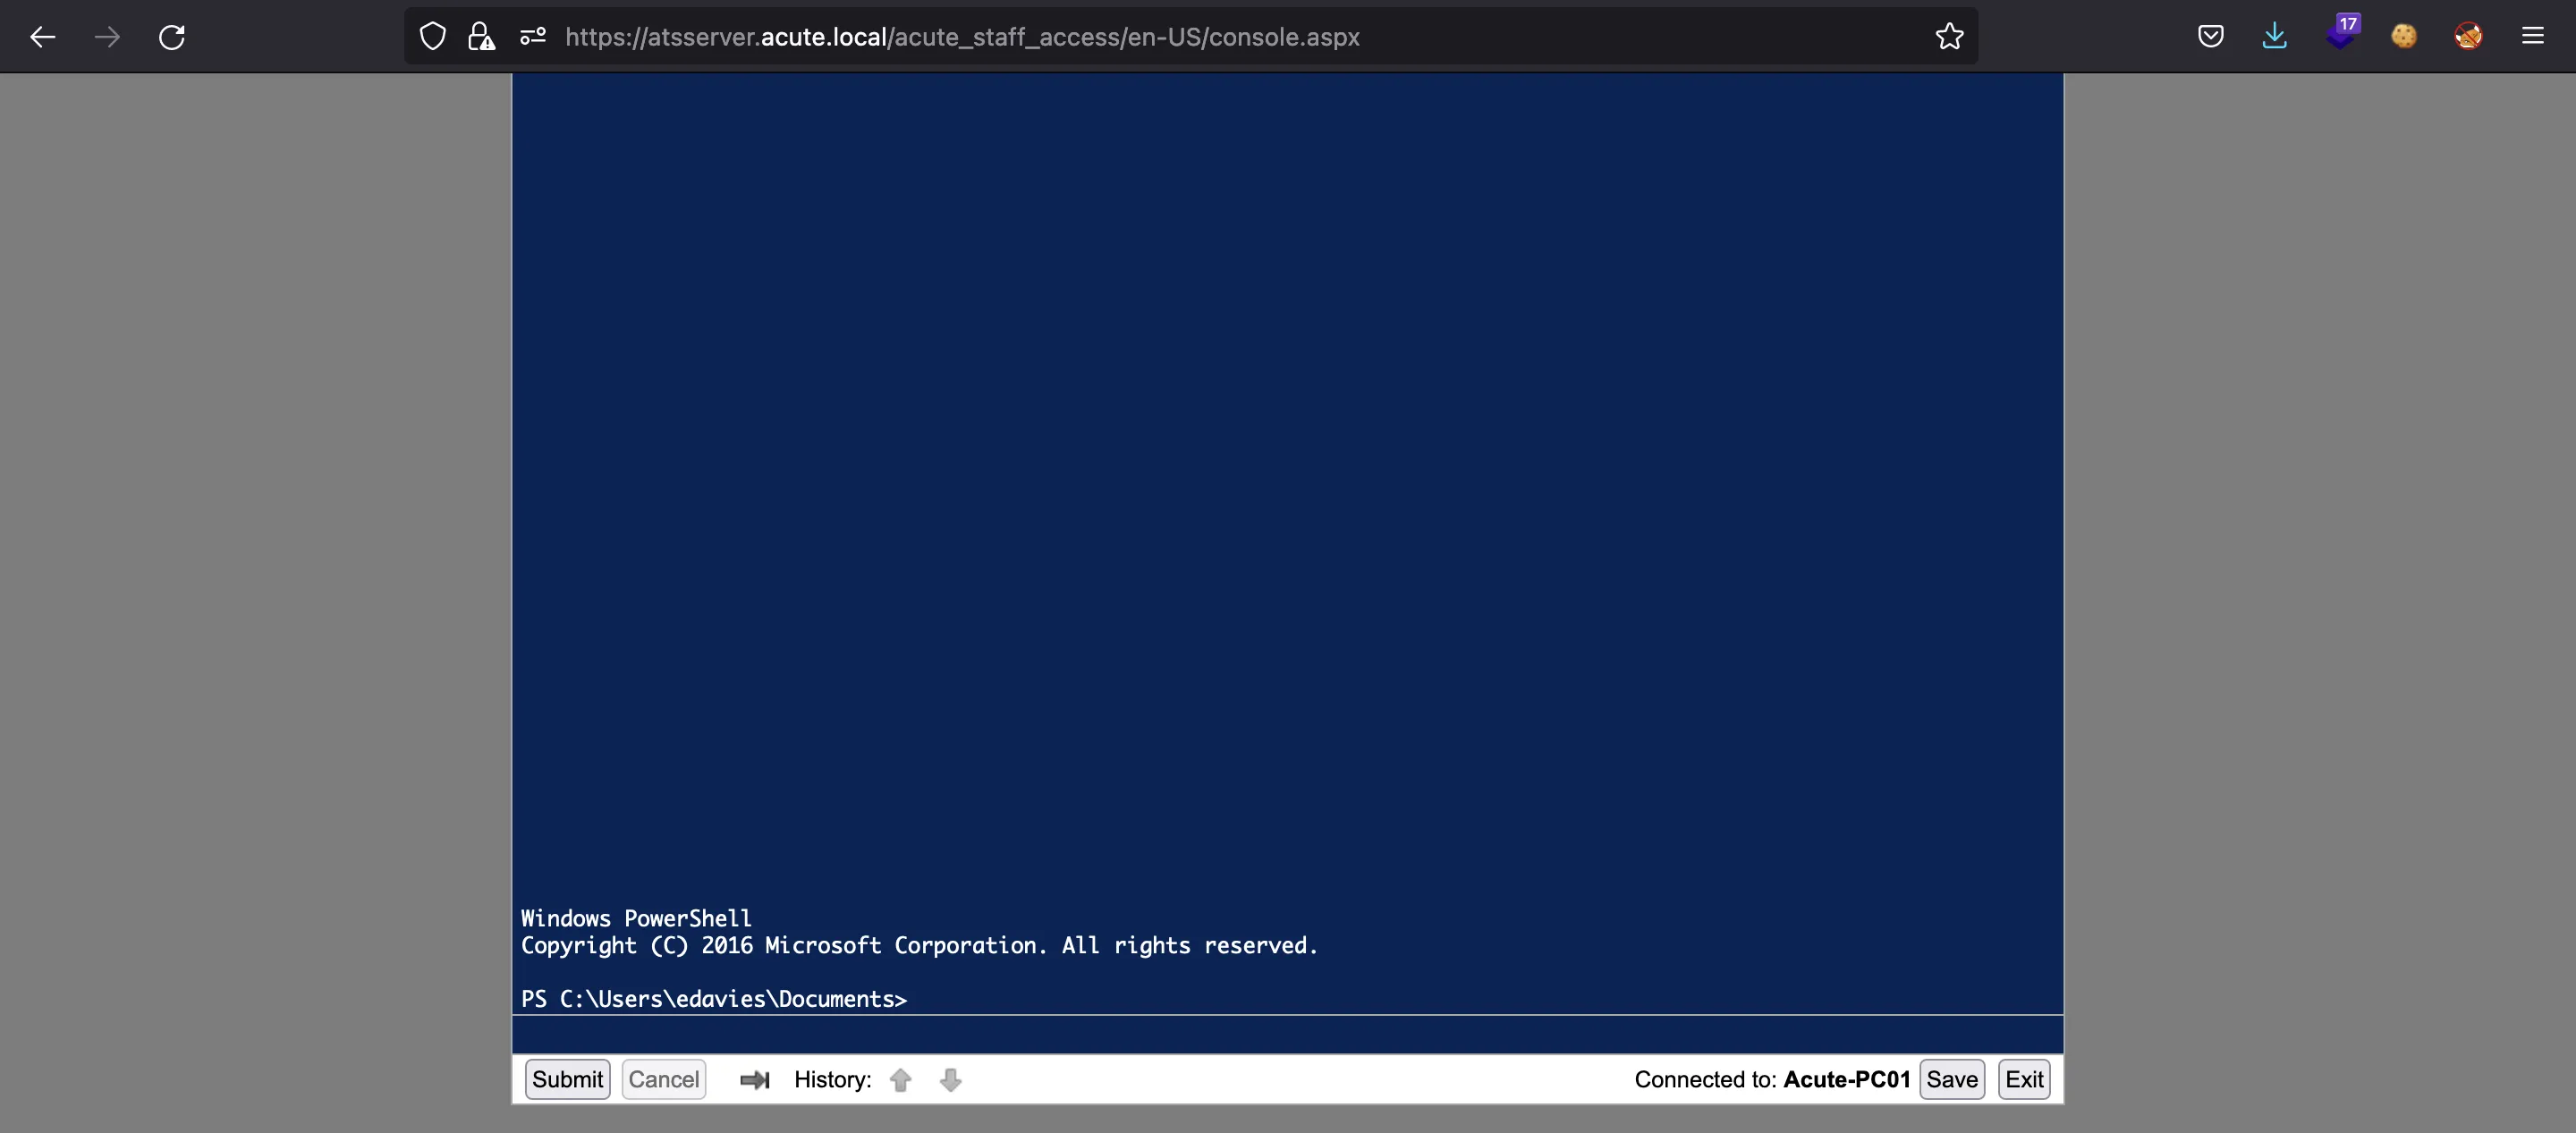Show previous command in history

(x=900, y=1080)
